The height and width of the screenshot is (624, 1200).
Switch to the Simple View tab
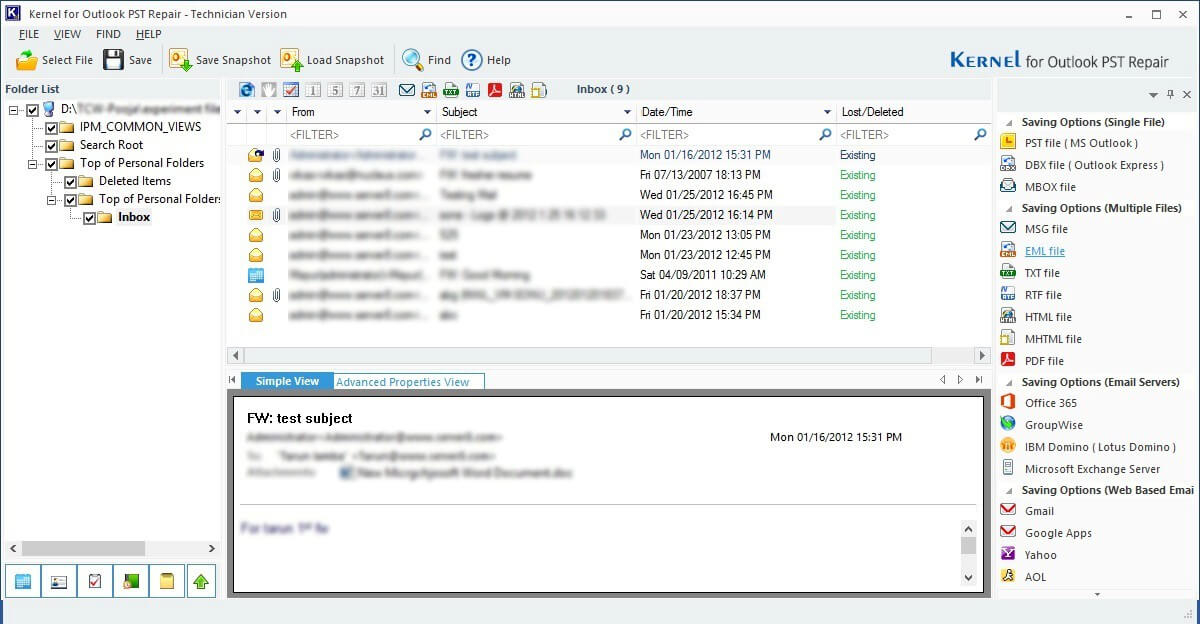click(x=287, y=381)
